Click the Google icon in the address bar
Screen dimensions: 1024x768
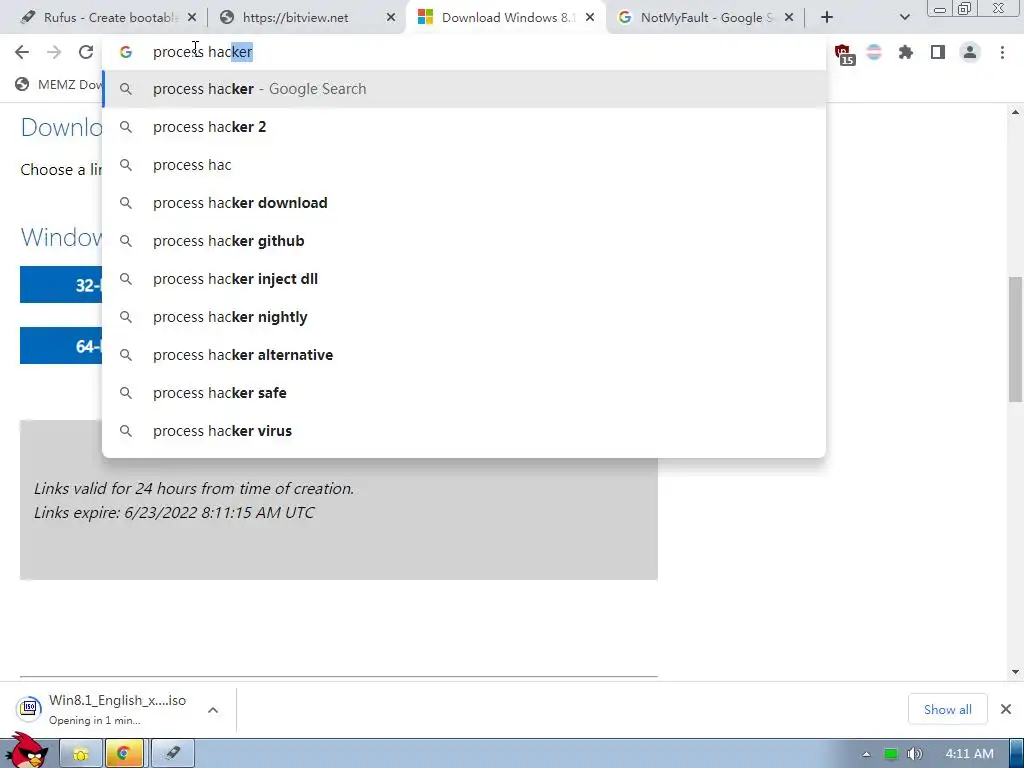point(125,52)
